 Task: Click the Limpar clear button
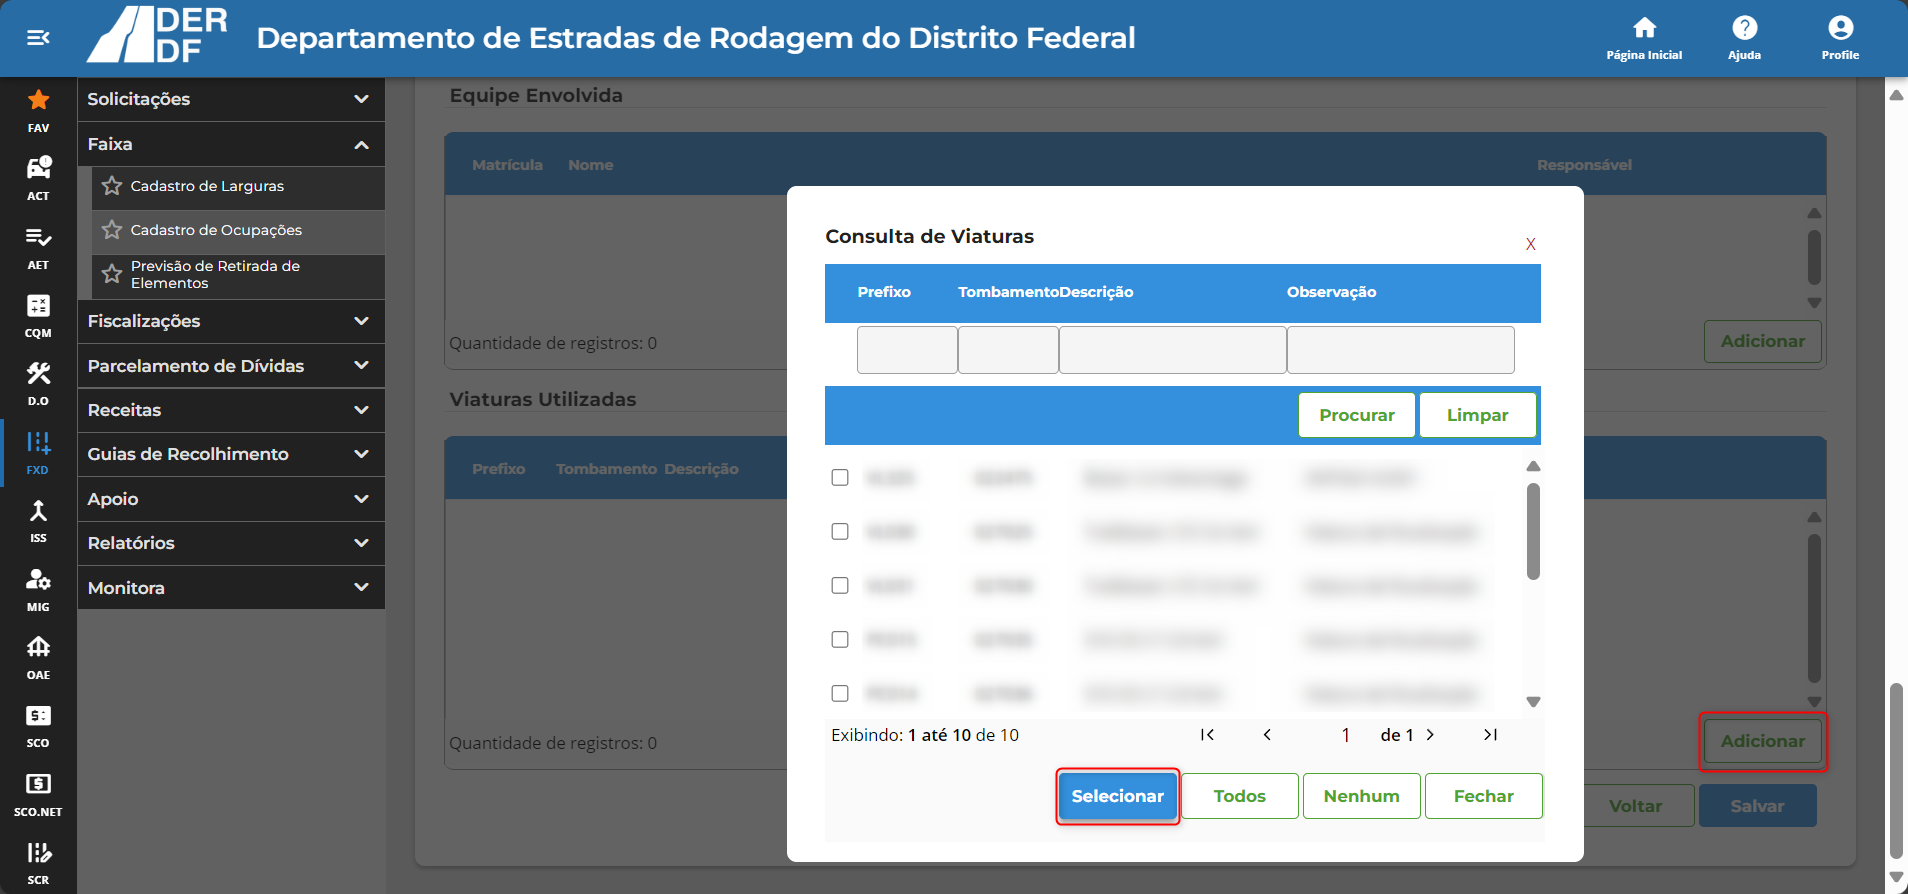click(x=1477, y=415)
